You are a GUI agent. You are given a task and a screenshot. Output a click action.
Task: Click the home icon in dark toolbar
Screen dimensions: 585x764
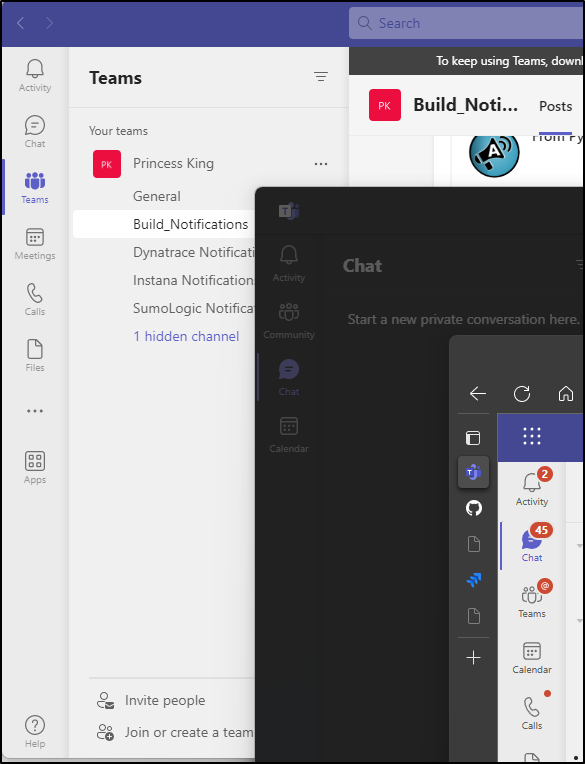pos(566,393)
